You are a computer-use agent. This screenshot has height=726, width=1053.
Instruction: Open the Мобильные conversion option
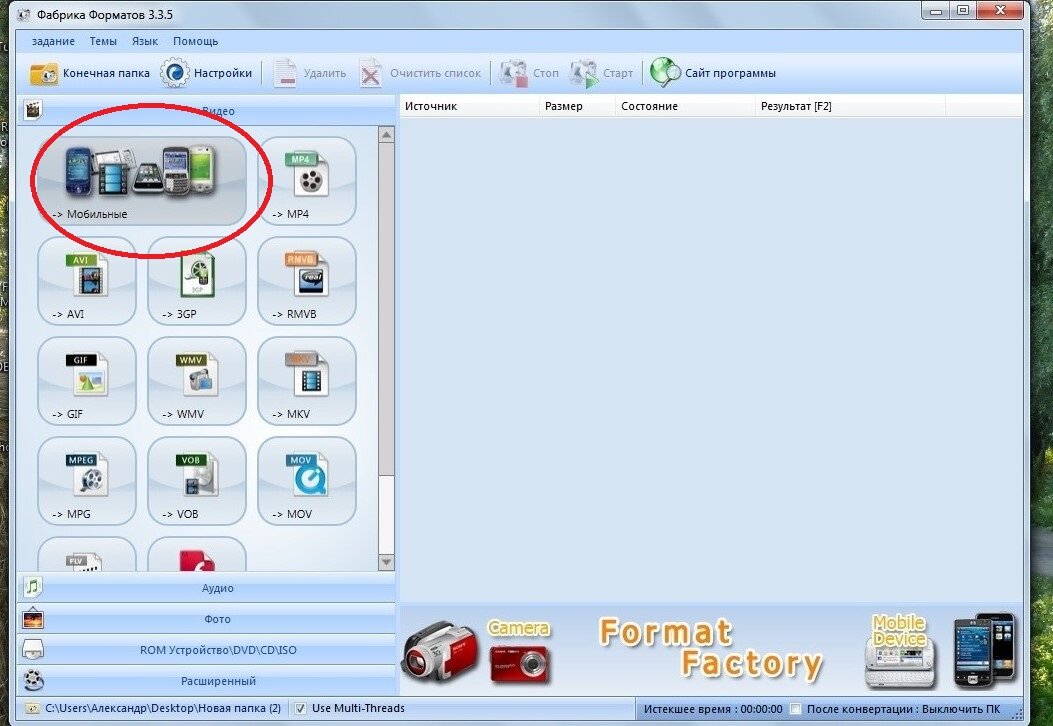pos(142,181)
